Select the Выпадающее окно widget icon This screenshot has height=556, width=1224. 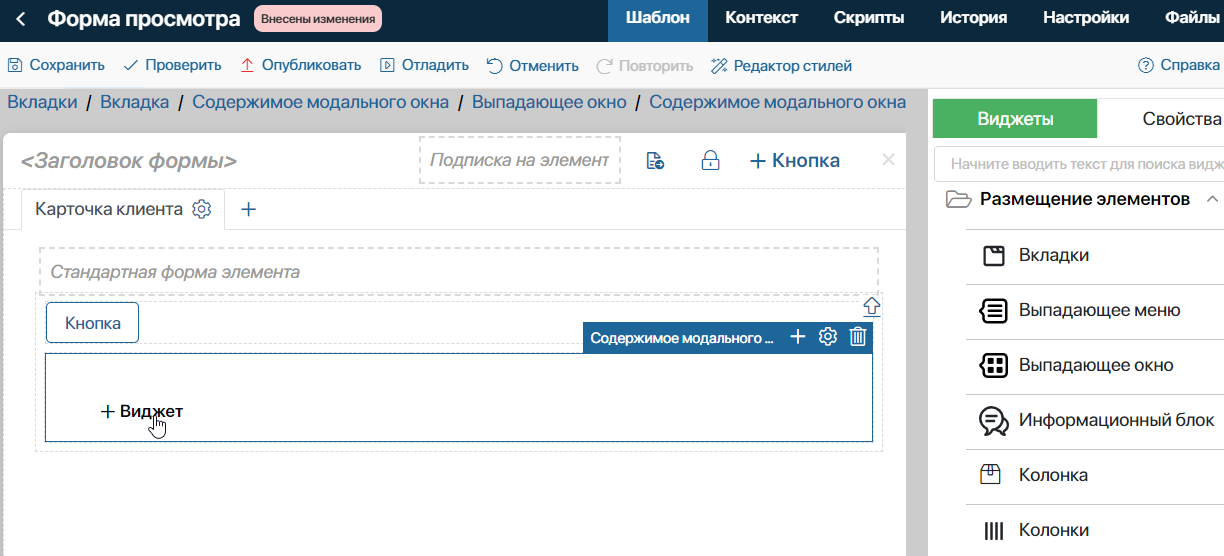coord(993,365)
